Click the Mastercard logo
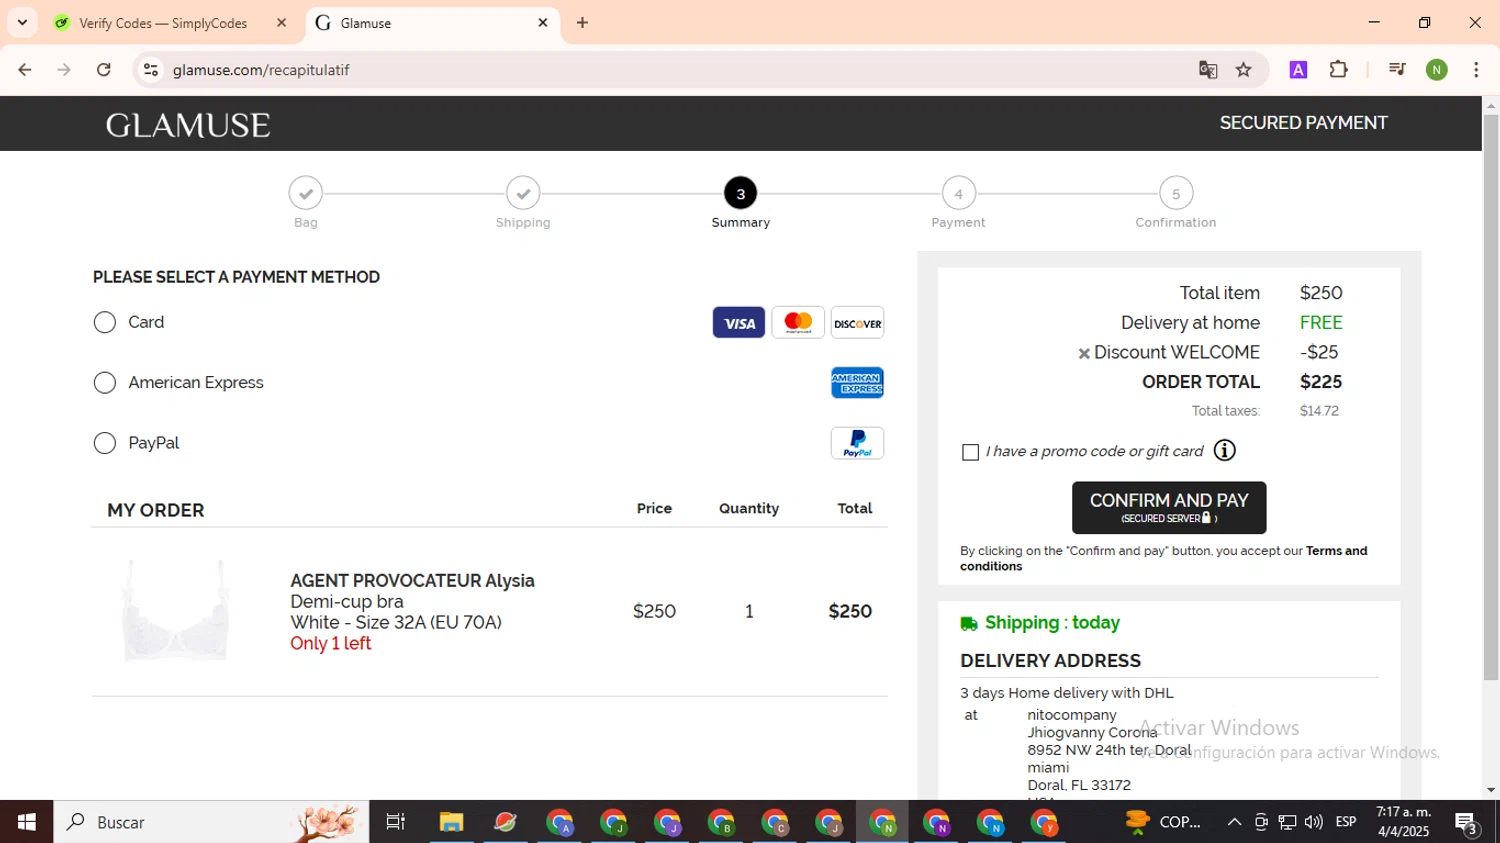Image resolution: width=1500 pixels, height=843 pixels. tap(798, 323)
